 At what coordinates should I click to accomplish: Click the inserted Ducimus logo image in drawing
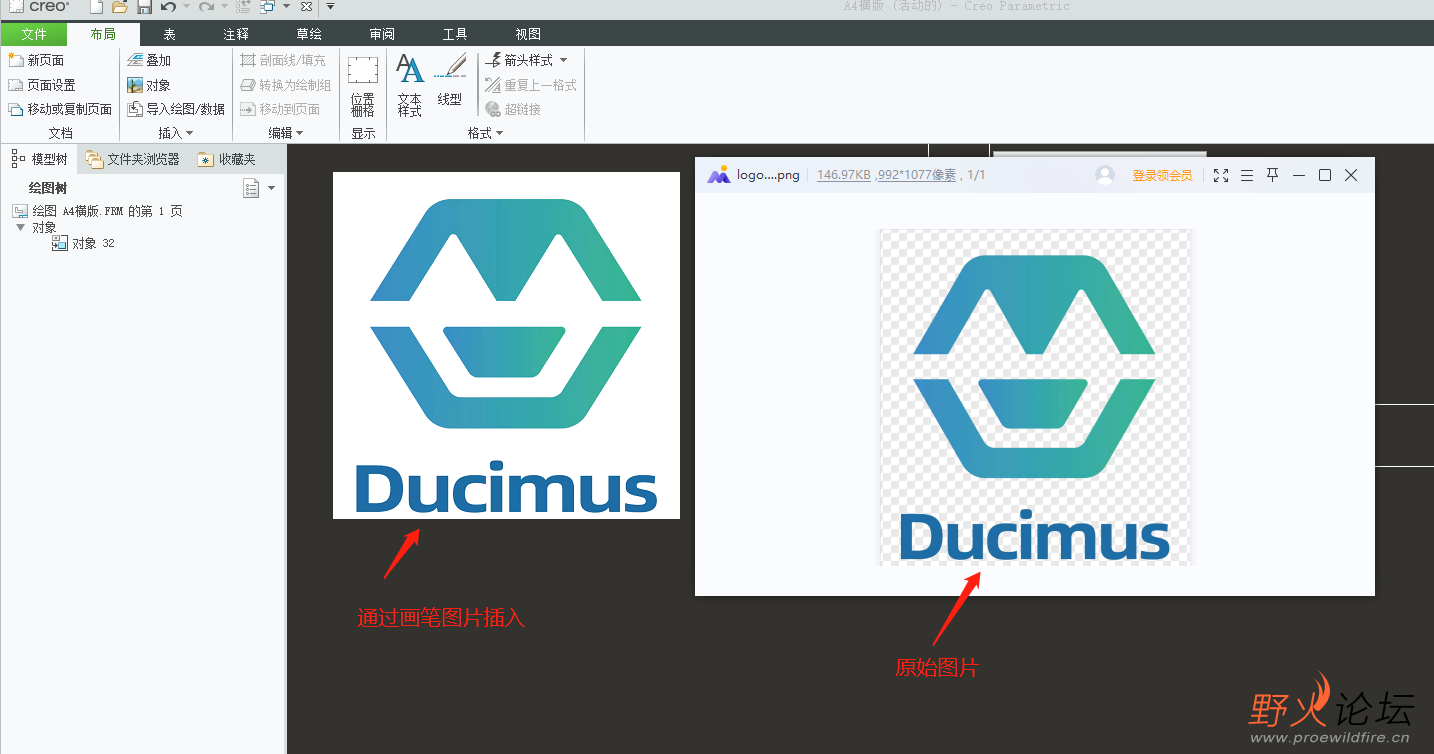506,345
